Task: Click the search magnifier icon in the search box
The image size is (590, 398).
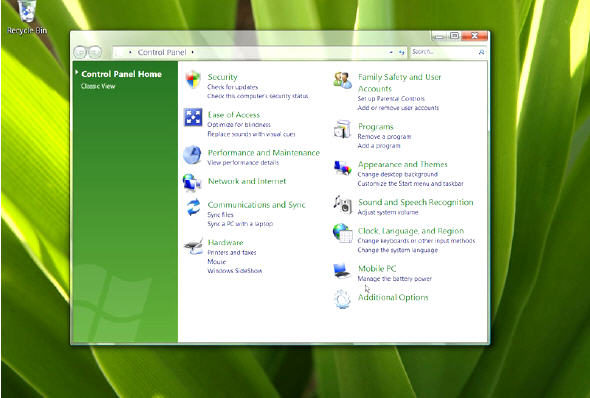Action: pos(481,52)
